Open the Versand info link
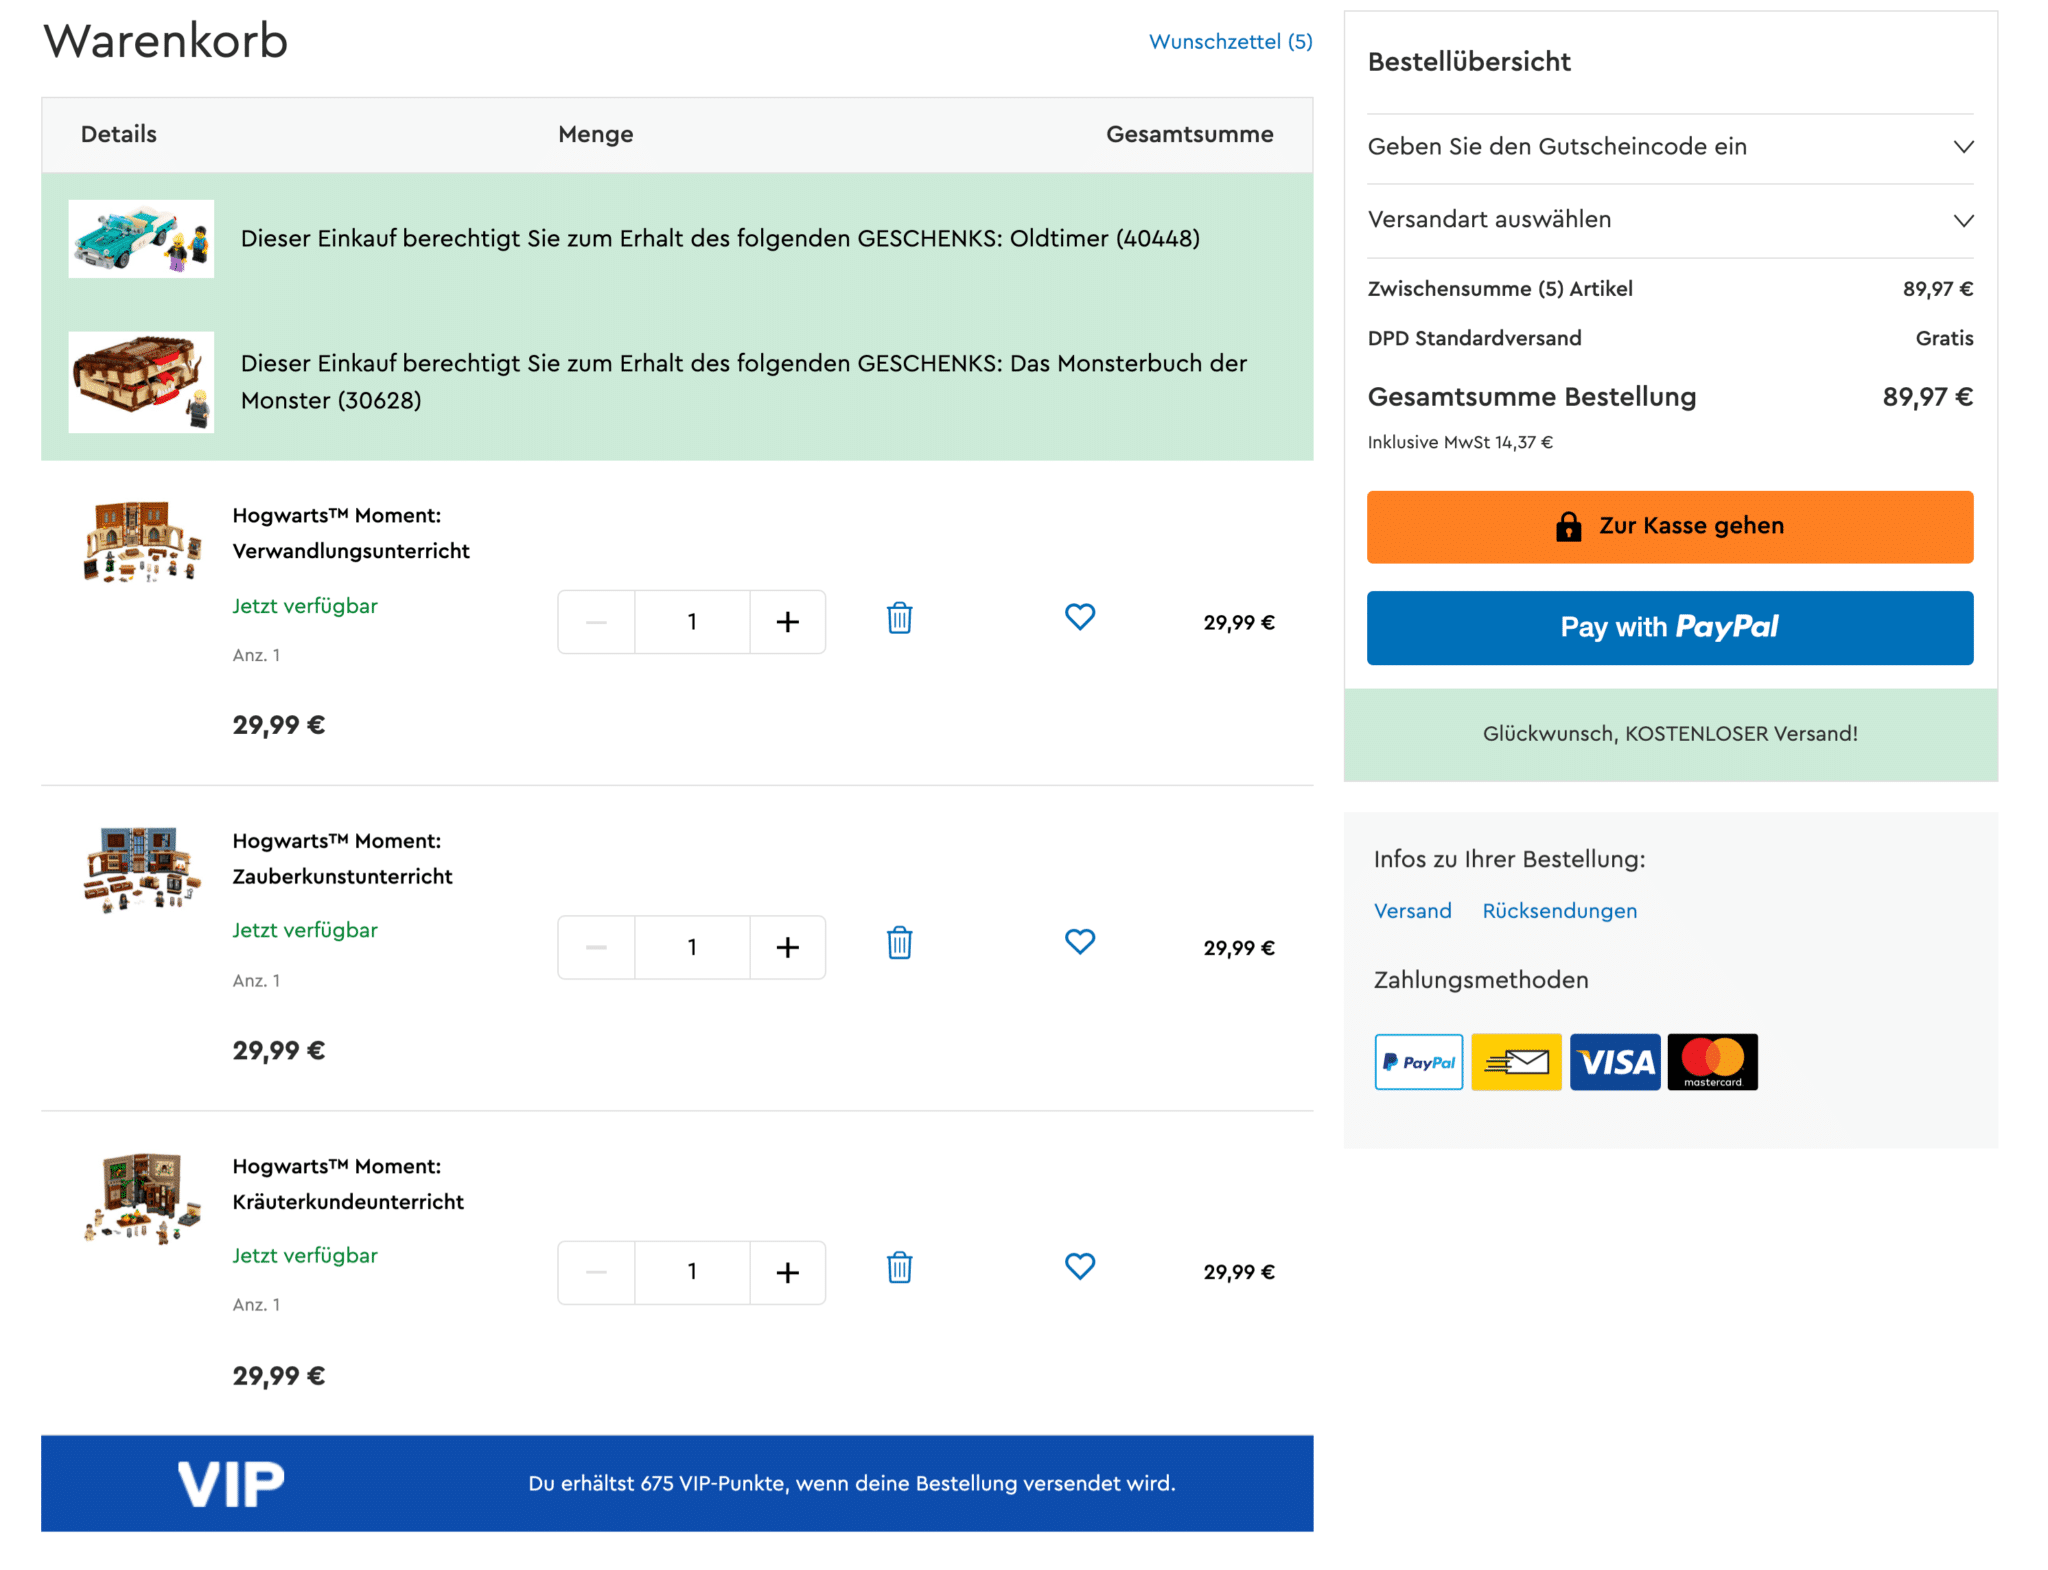 1412,911
